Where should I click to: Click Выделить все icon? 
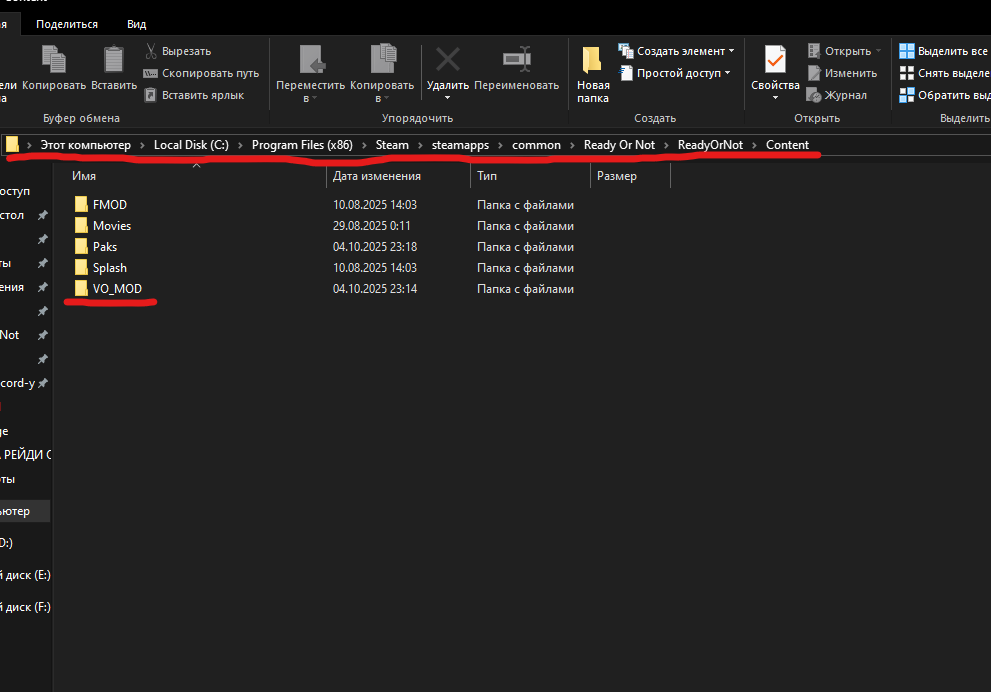(907, 51)
